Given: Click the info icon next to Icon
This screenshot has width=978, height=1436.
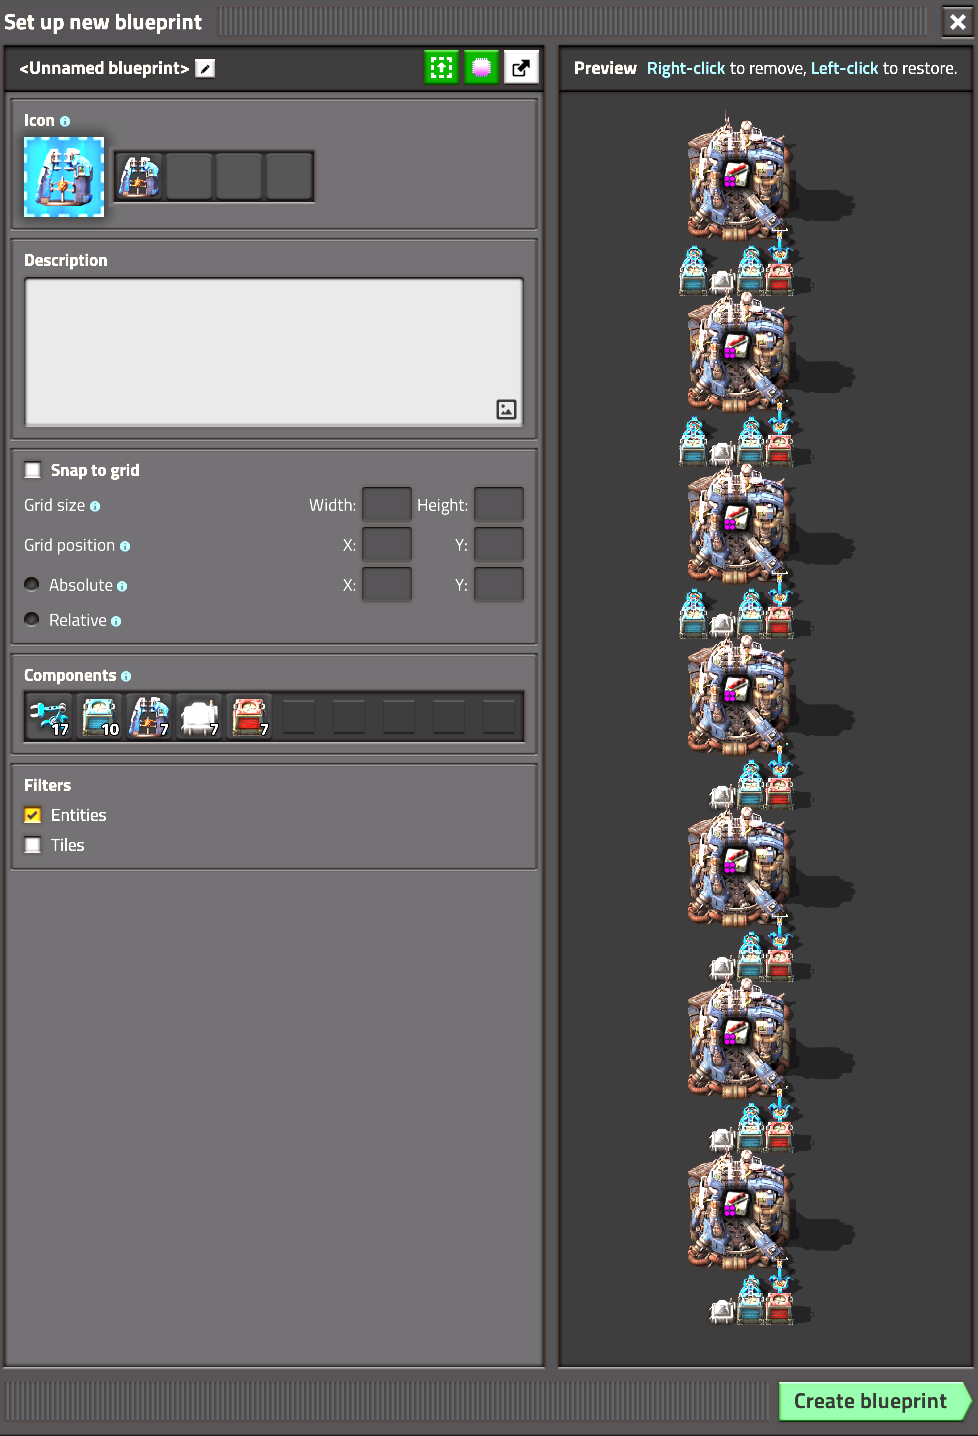Looking at the screenshot, I should [65, 121].
